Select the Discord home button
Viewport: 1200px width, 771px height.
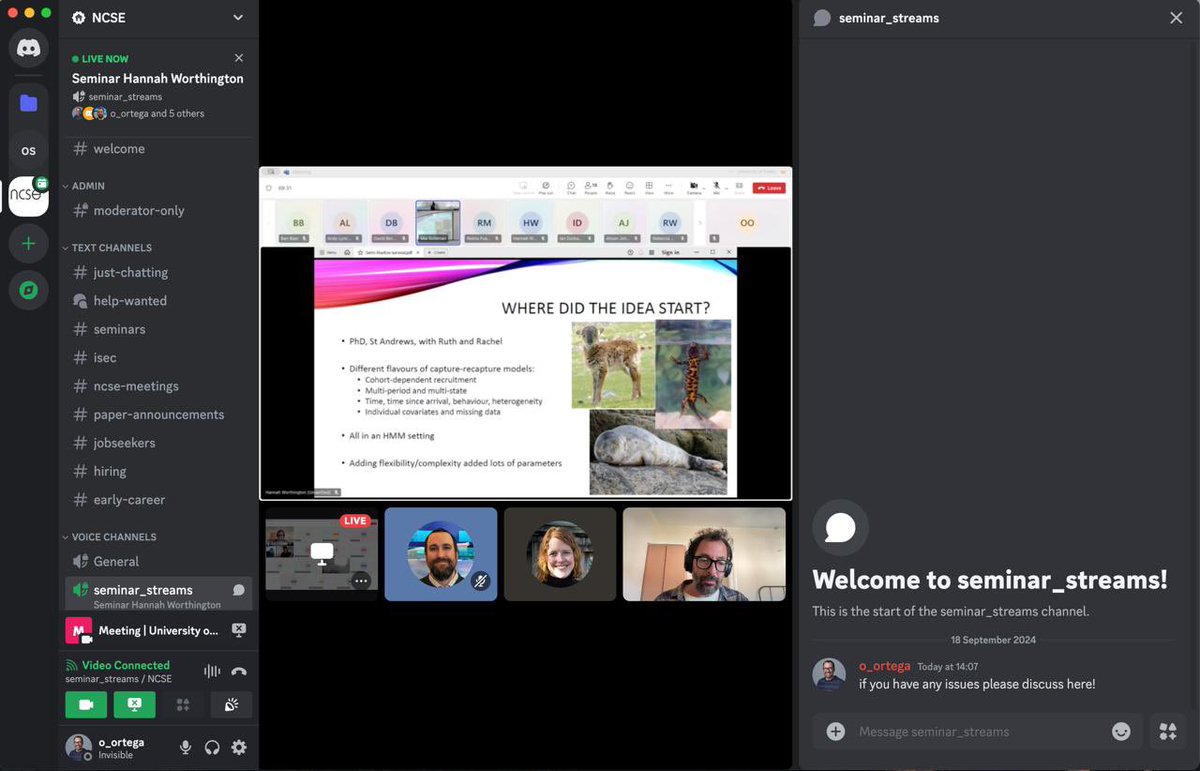coord(28,47)
